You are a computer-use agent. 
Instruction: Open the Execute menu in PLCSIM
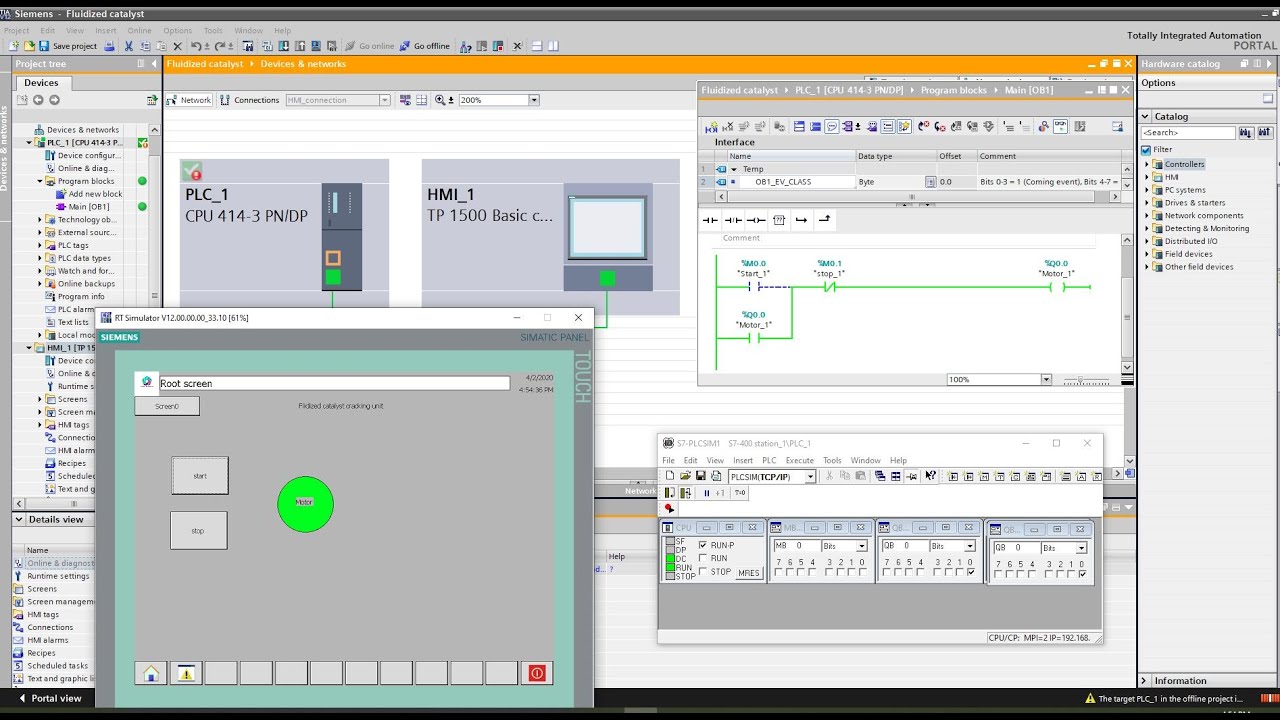point(800,461)
